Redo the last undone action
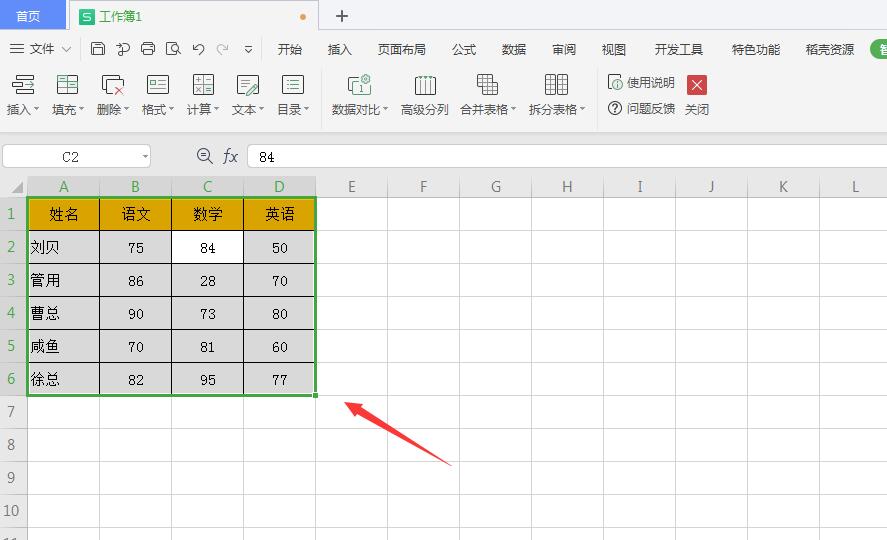 pyautogui.click(x=223, y=49)
